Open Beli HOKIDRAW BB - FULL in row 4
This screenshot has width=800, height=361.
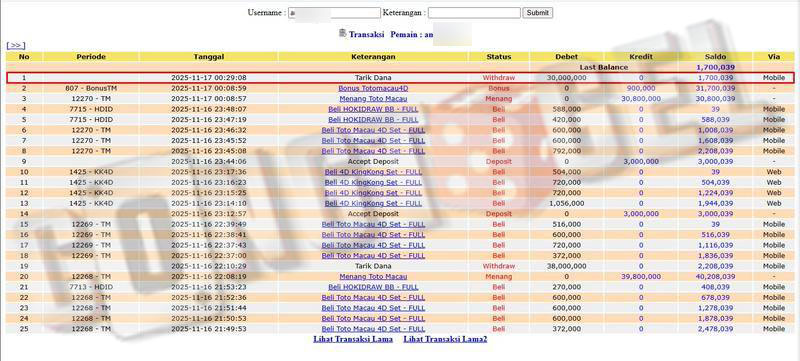[373, 109]
